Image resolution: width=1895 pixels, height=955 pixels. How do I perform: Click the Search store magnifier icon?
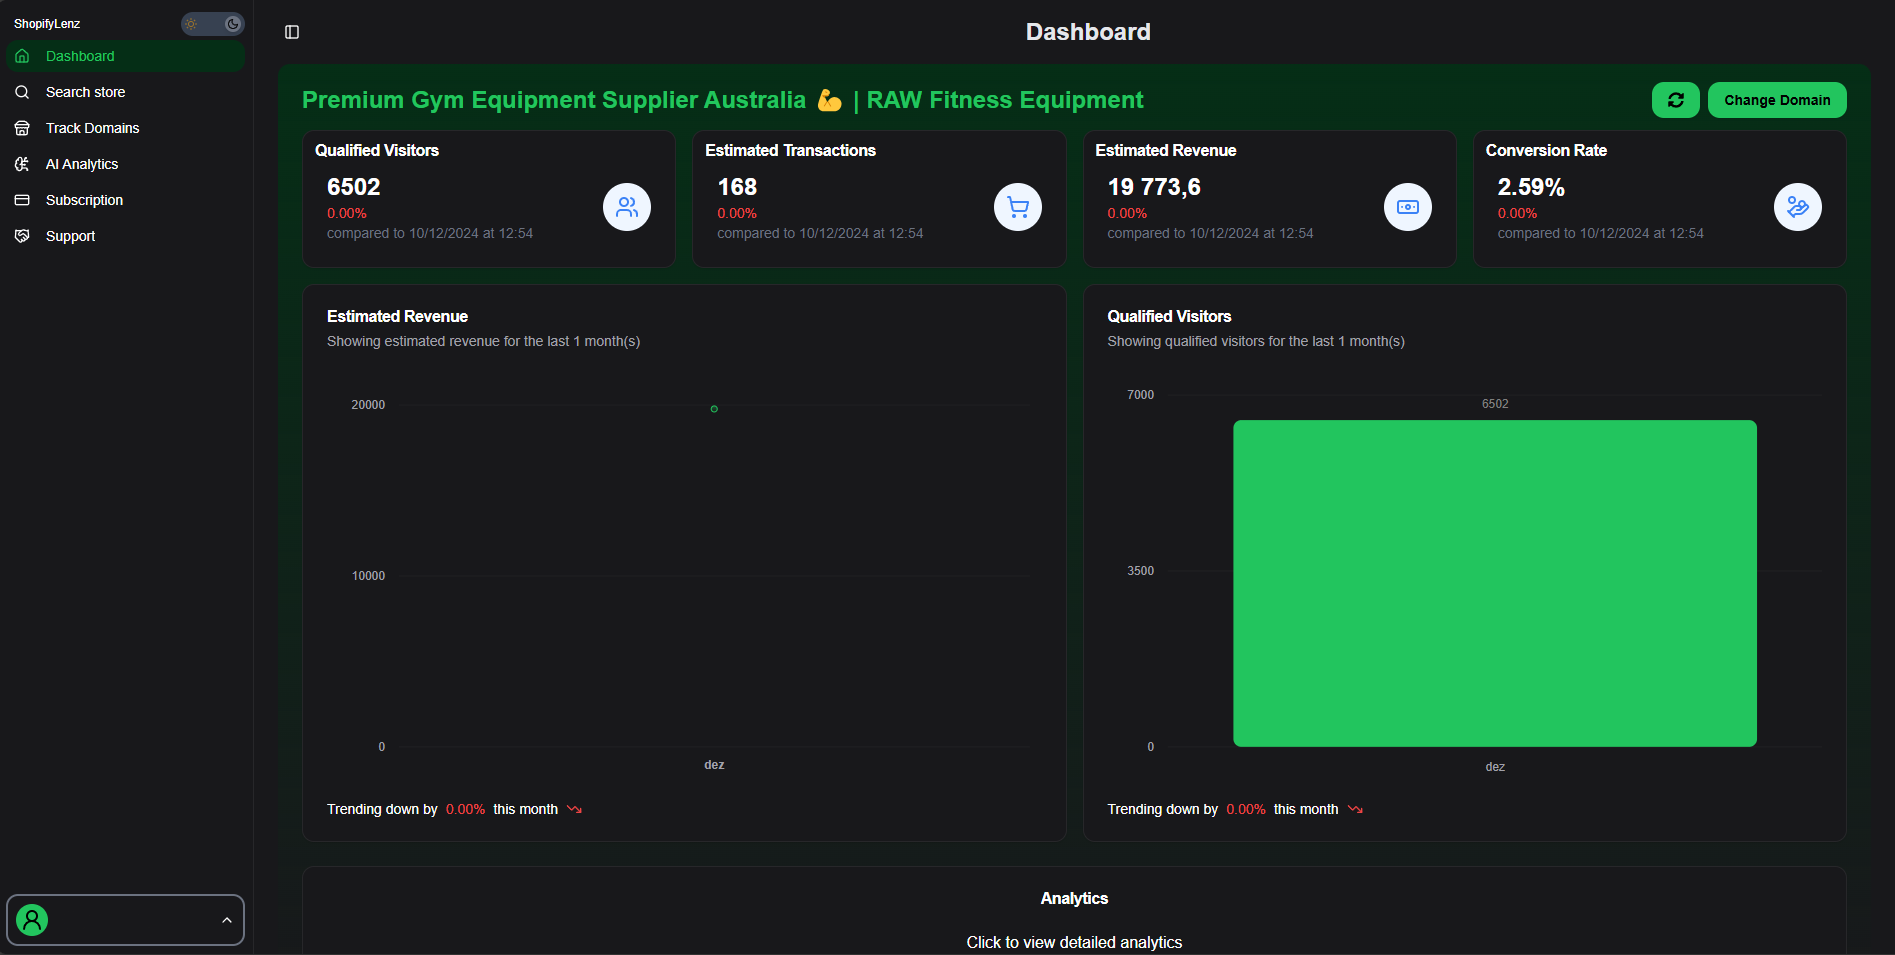click(x=22, y=92)
